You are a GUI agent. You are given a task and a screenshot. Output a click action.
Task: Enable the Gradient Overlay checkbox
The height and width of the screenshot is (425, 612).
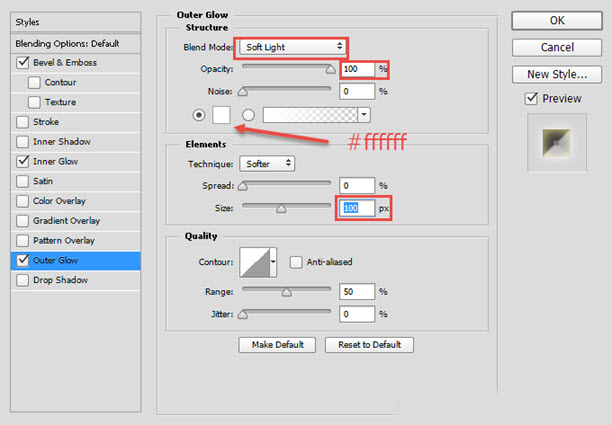pyautogui.click(x=23, y=221)
